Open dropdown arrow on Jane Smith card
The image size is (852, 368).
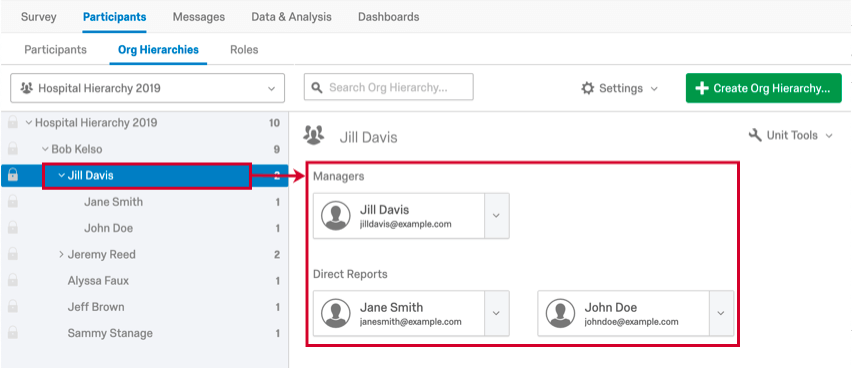pyautogui.click(x=496, y=313)
